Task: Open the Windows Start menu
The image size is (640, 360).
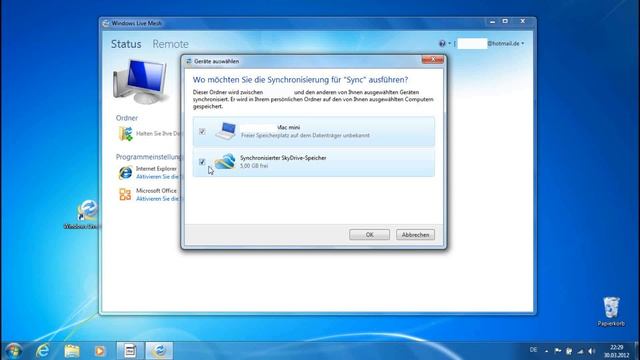Action: (x=13, y=351)
